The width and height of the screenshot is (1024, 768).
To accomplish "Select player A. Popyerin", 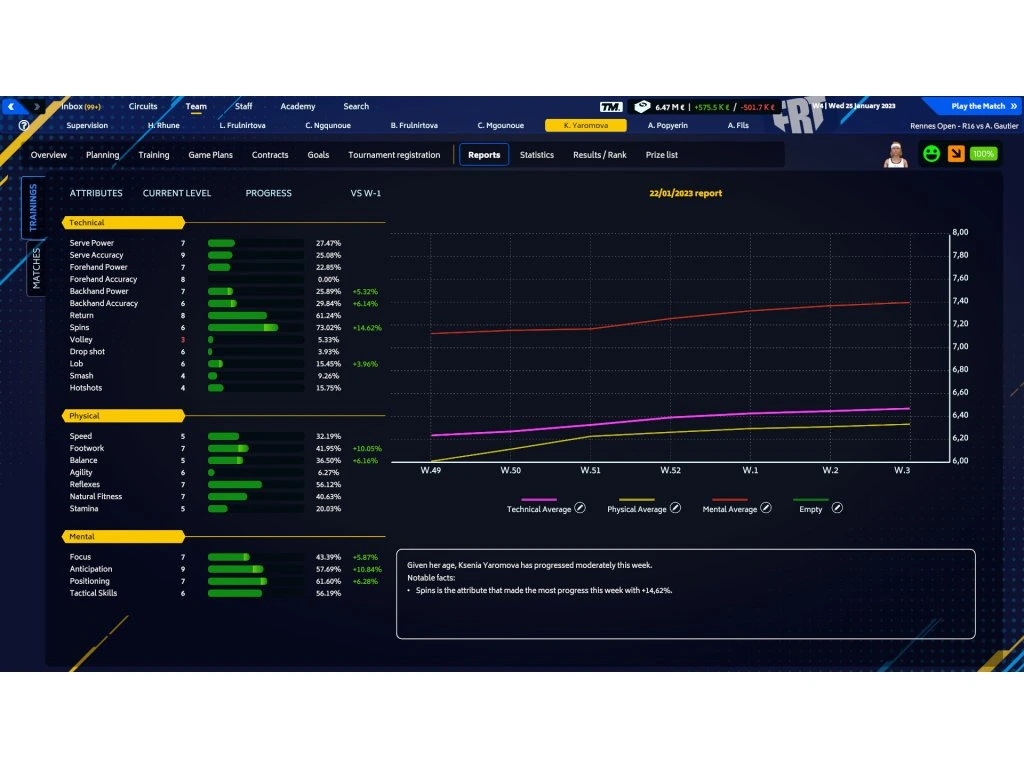I will point(667,125).
